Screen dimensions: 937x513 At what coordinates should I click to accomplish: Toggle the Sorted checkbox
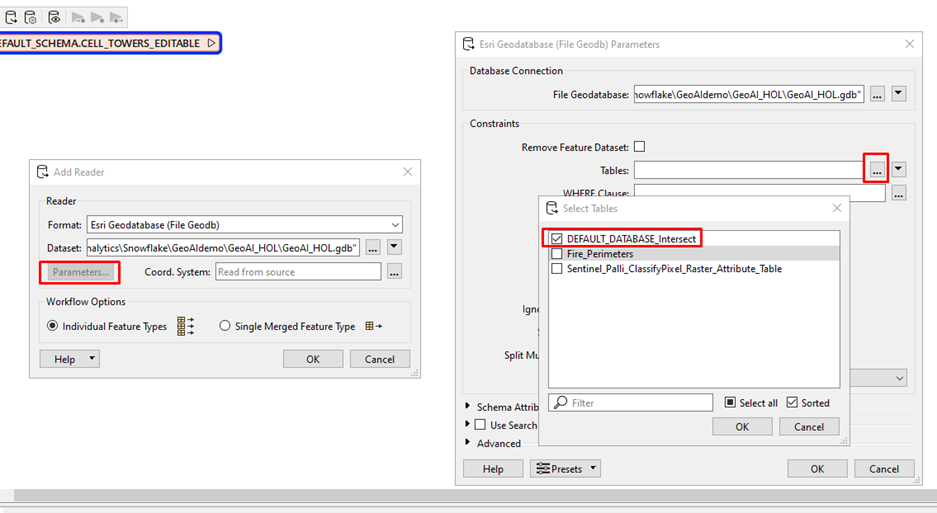click(x=792, y=402)
